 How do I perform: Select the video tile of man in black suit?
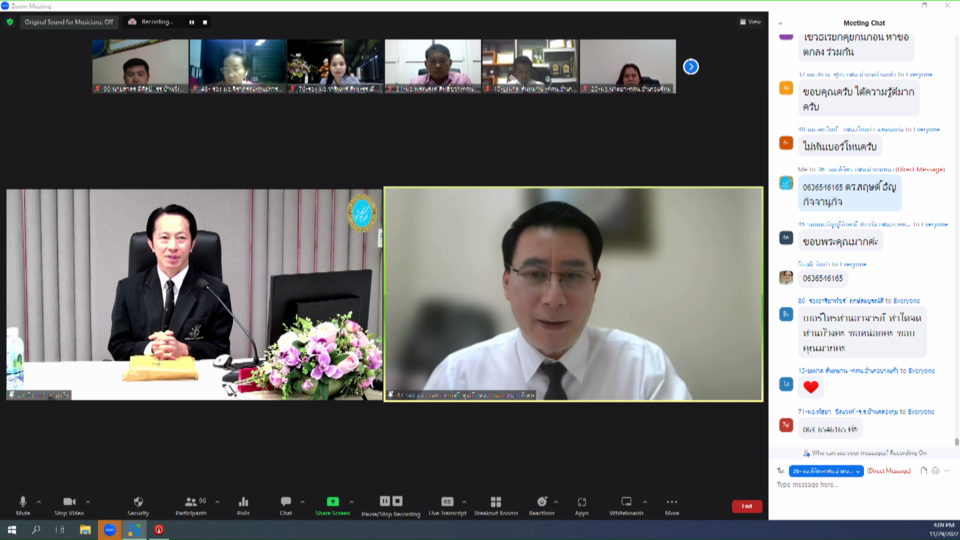pos(194,294)
